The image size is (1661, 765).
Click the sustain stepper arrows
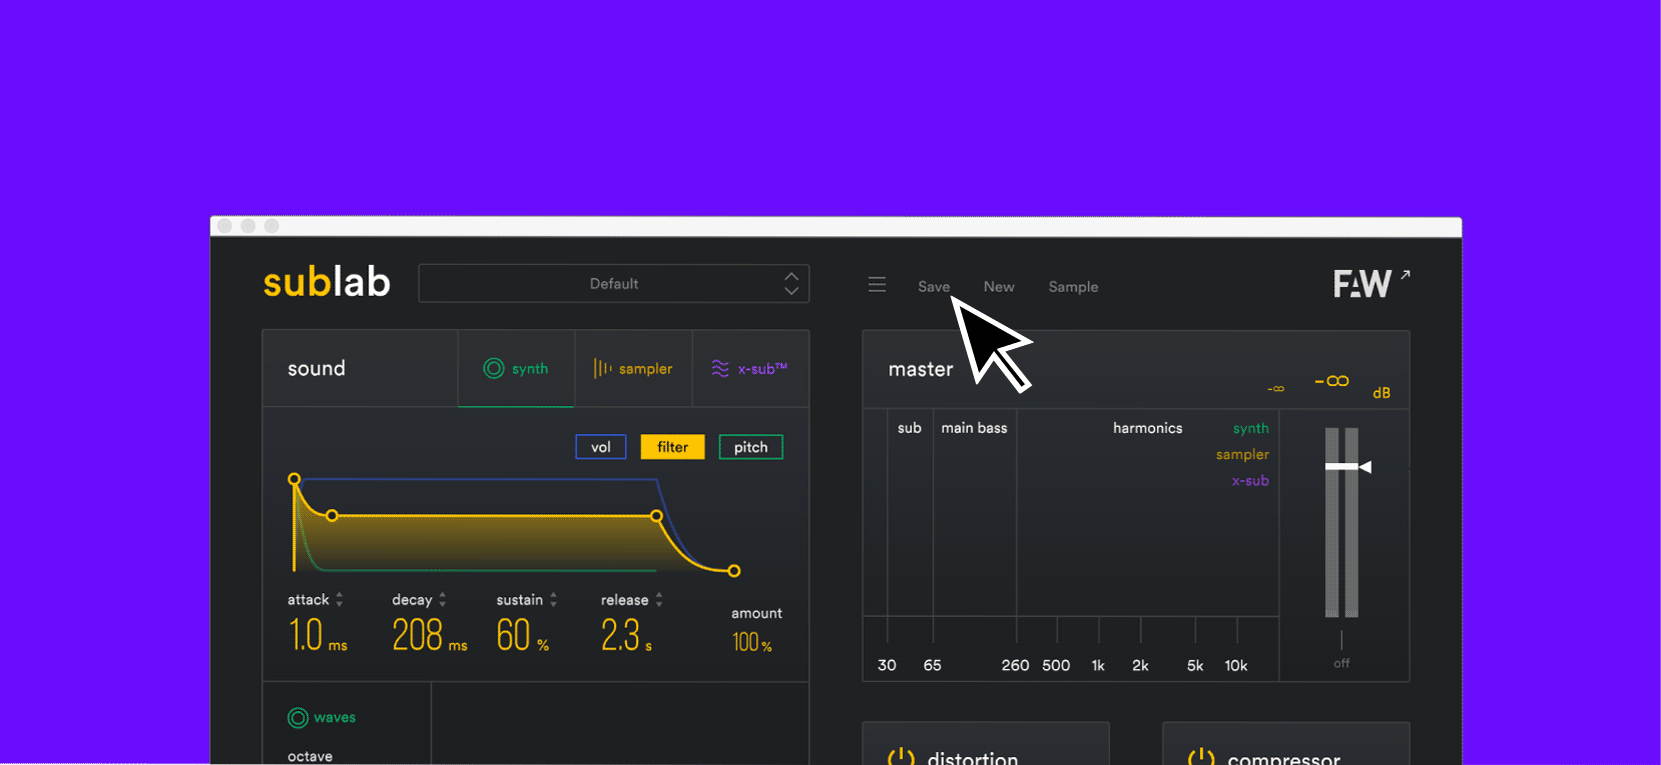553,599
